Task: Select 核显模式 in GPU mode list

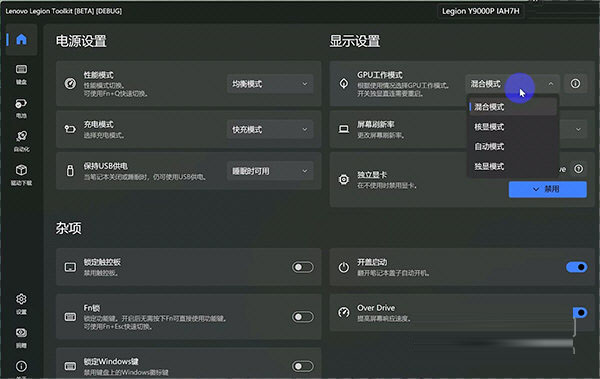Action: [x=513, y=127]
